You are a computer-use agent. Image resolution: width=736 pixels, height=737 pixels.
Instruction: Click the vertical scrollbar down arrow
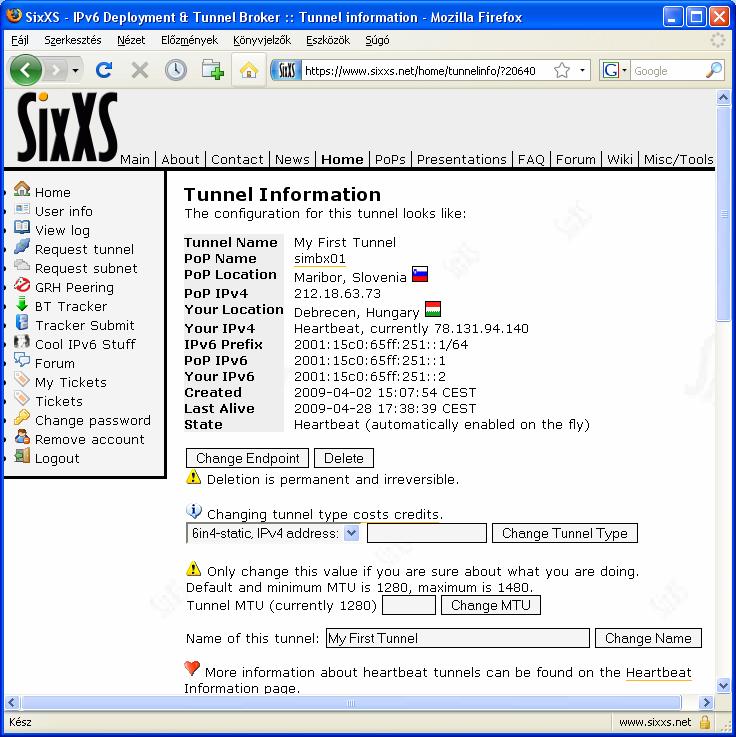point(723,686)
